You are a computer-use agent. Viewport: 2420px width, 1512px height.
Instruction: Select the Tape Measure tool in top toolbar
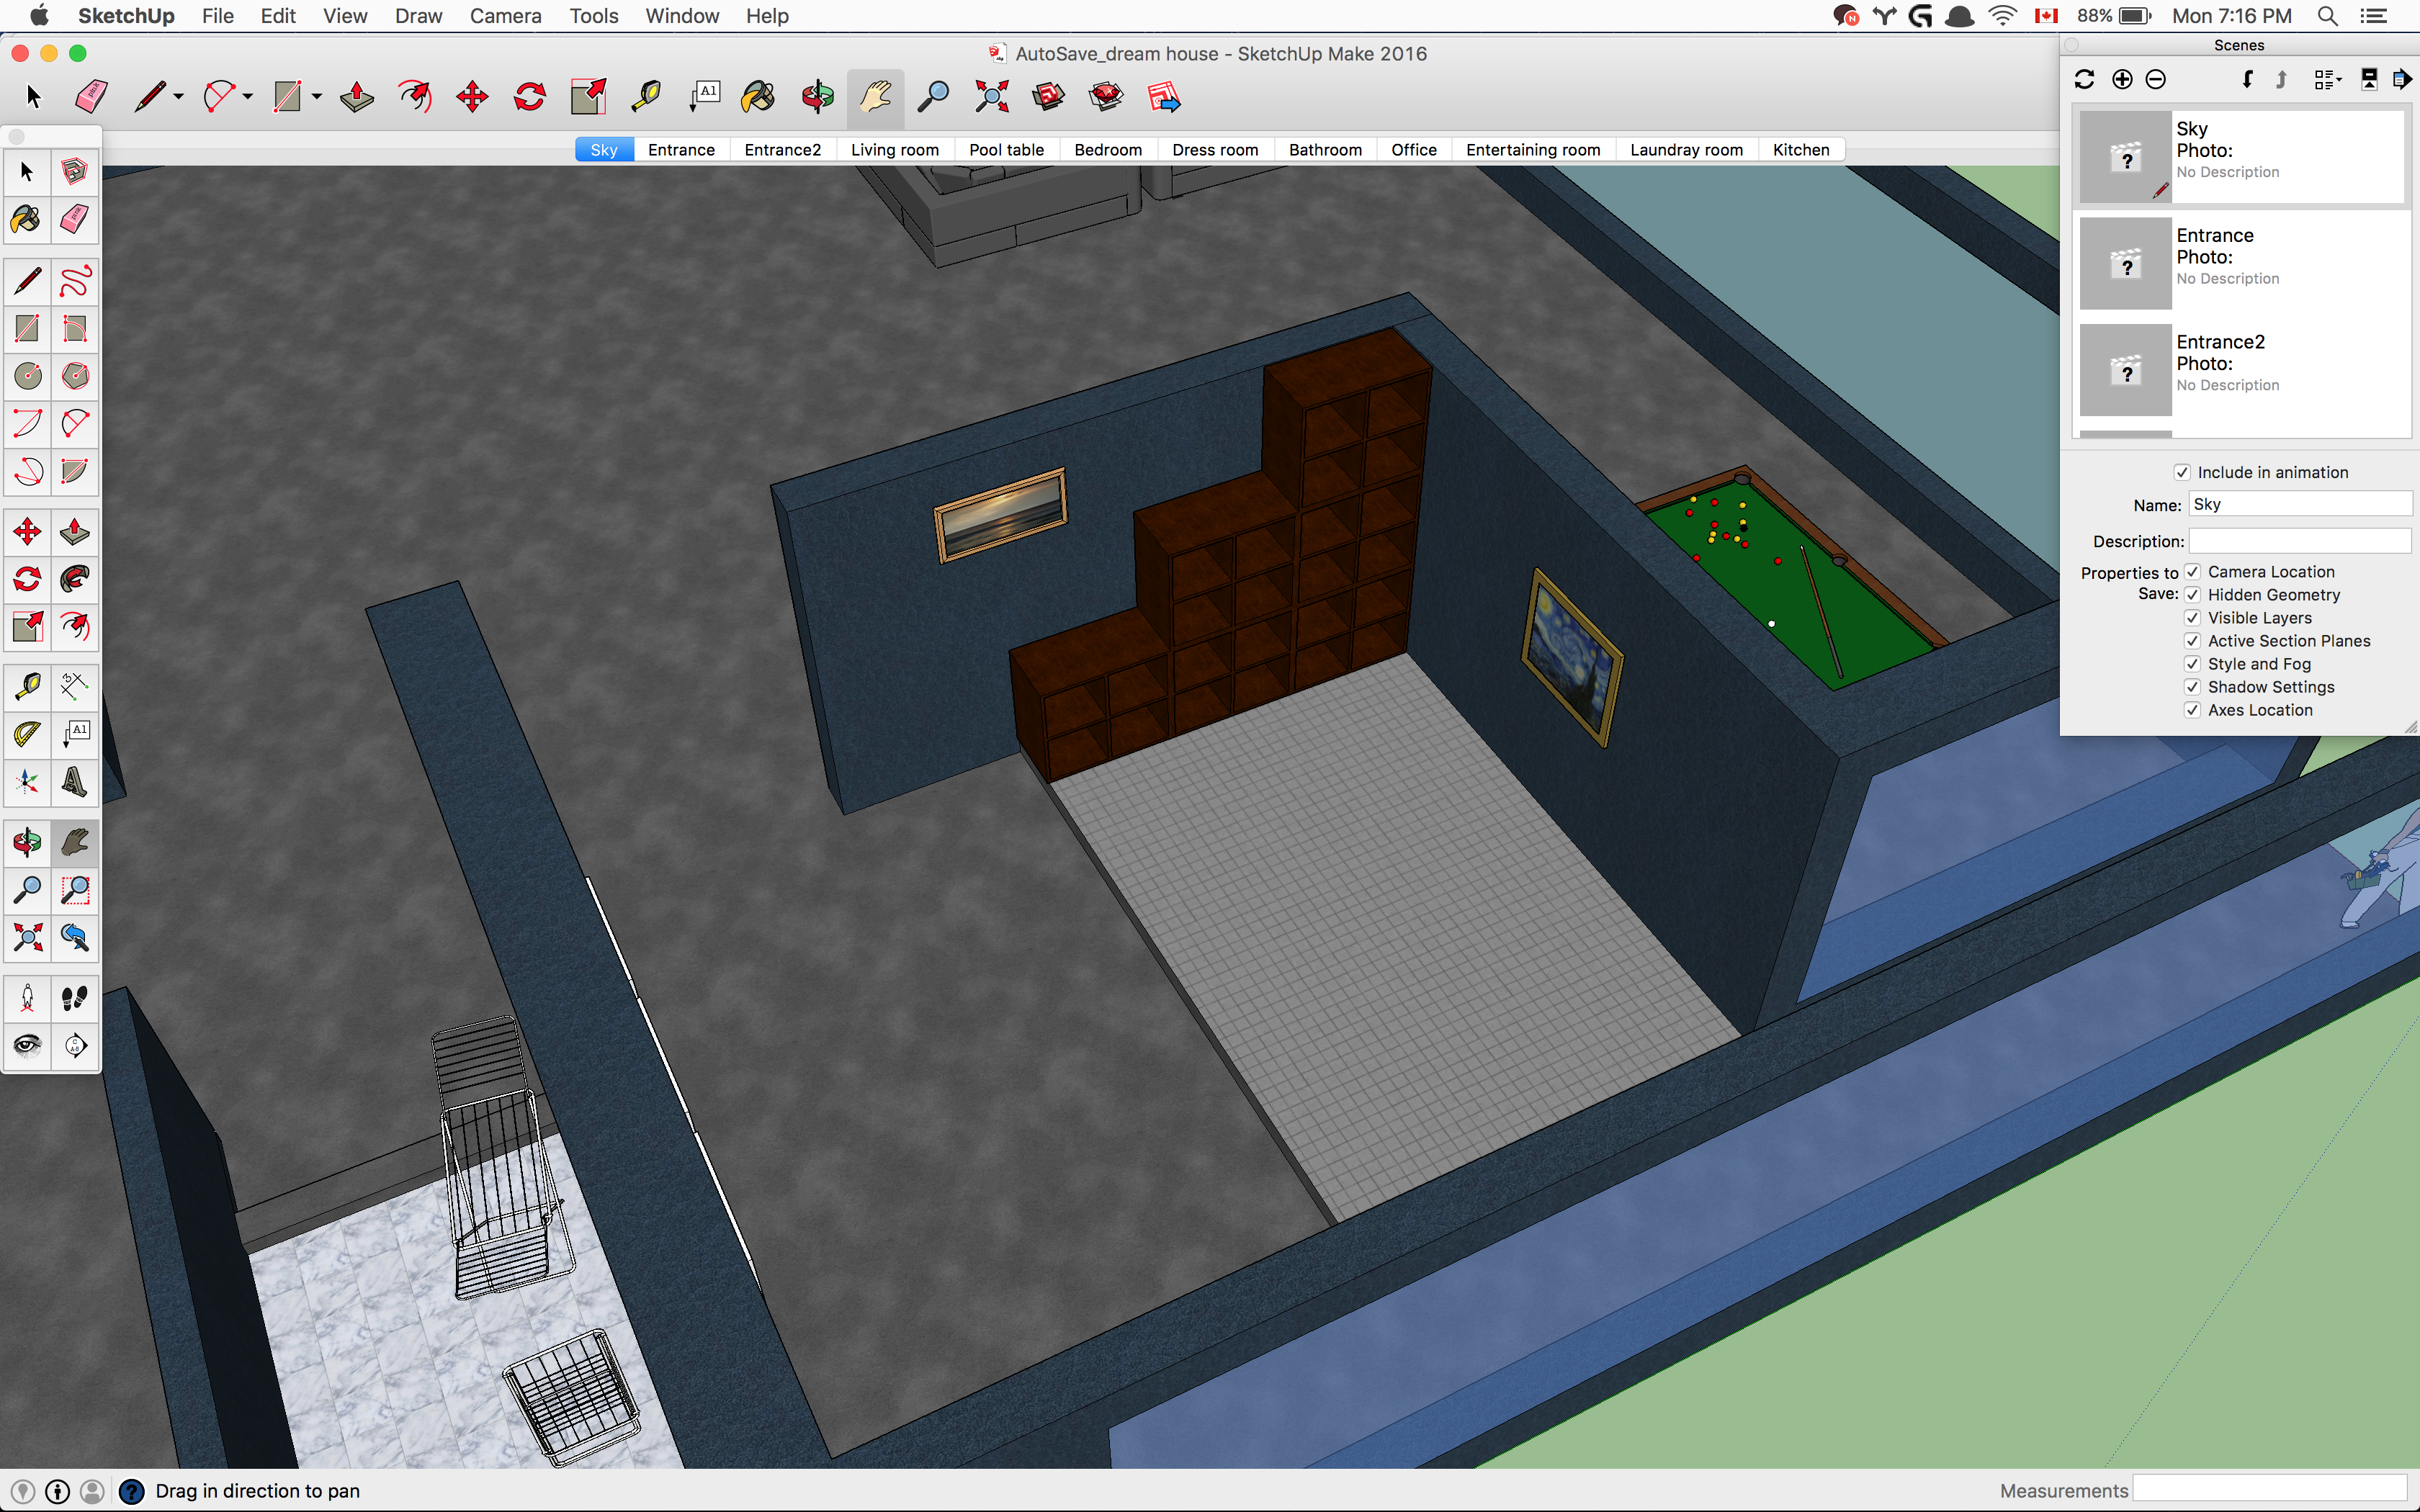646,97
